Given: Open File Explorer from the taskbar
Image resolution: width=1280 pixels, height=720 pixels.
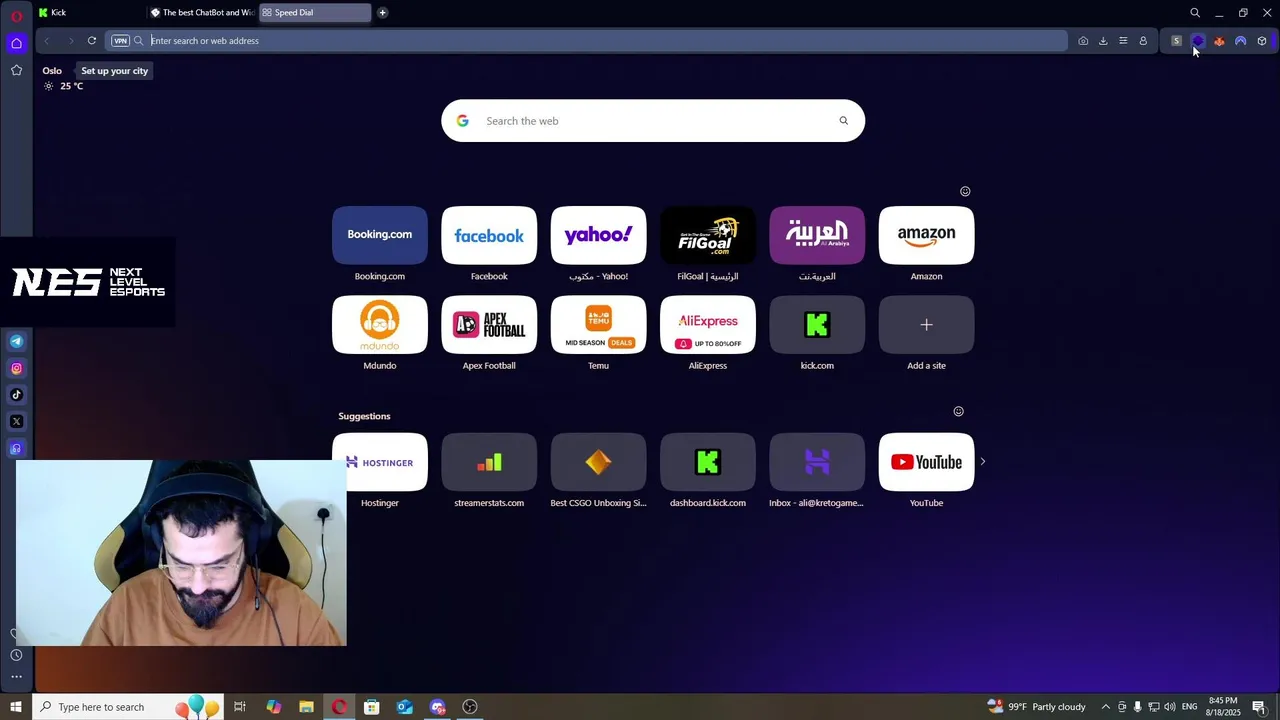Looking at the screenshot, I should [x=306, y=707].
